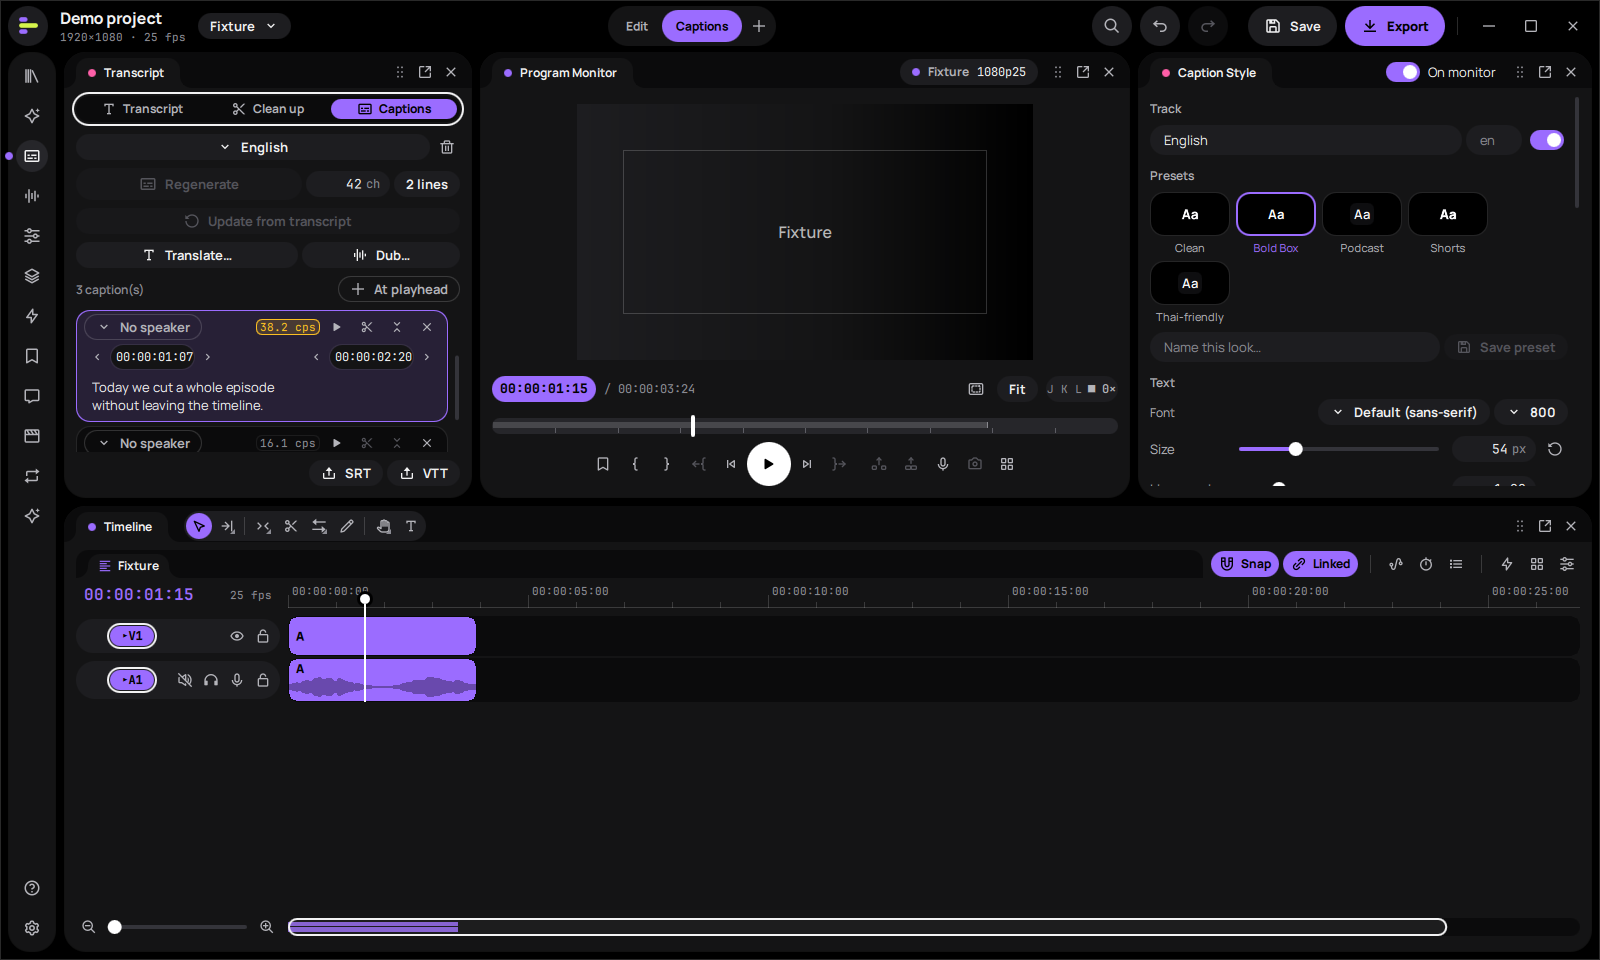This screenshot has height=960, width=1600.
Task: Add caption At playhead
Action: (x=399, y=289)
